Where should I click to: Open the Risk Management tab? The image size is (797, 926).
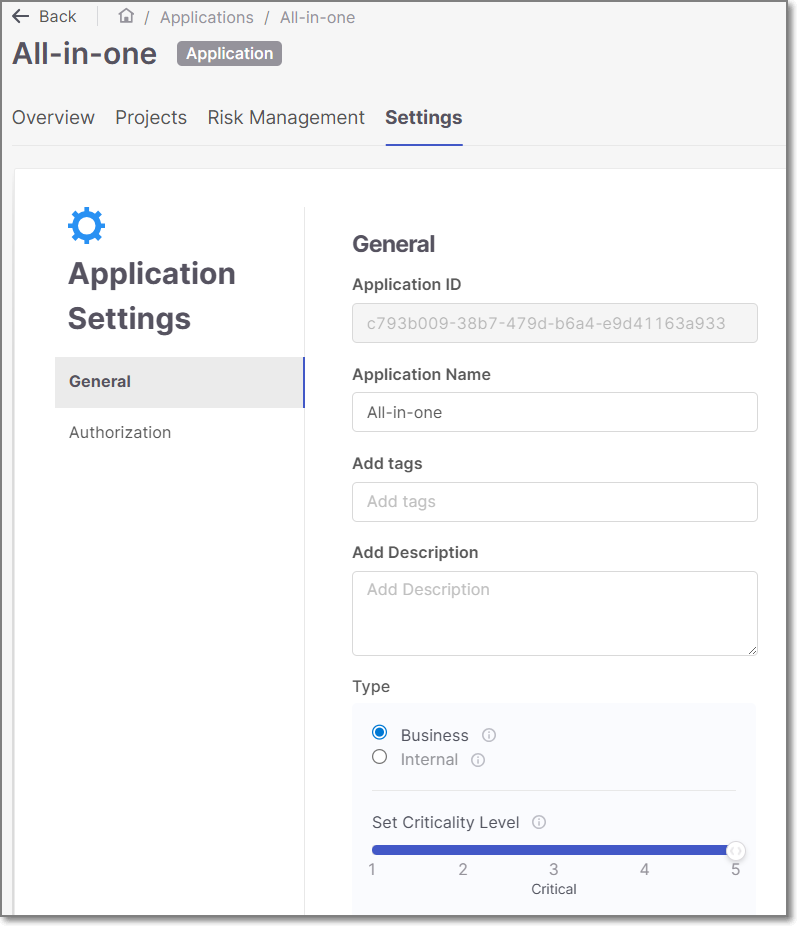pos(286,118)
